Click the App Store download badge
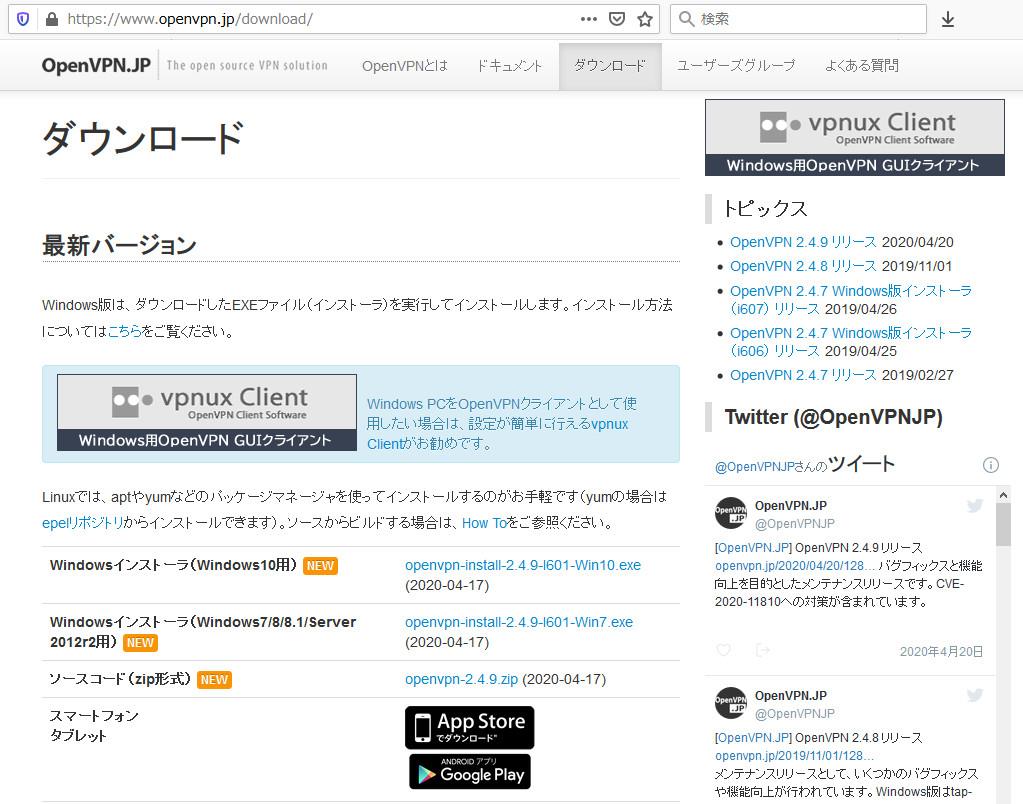 coord(469,728)
